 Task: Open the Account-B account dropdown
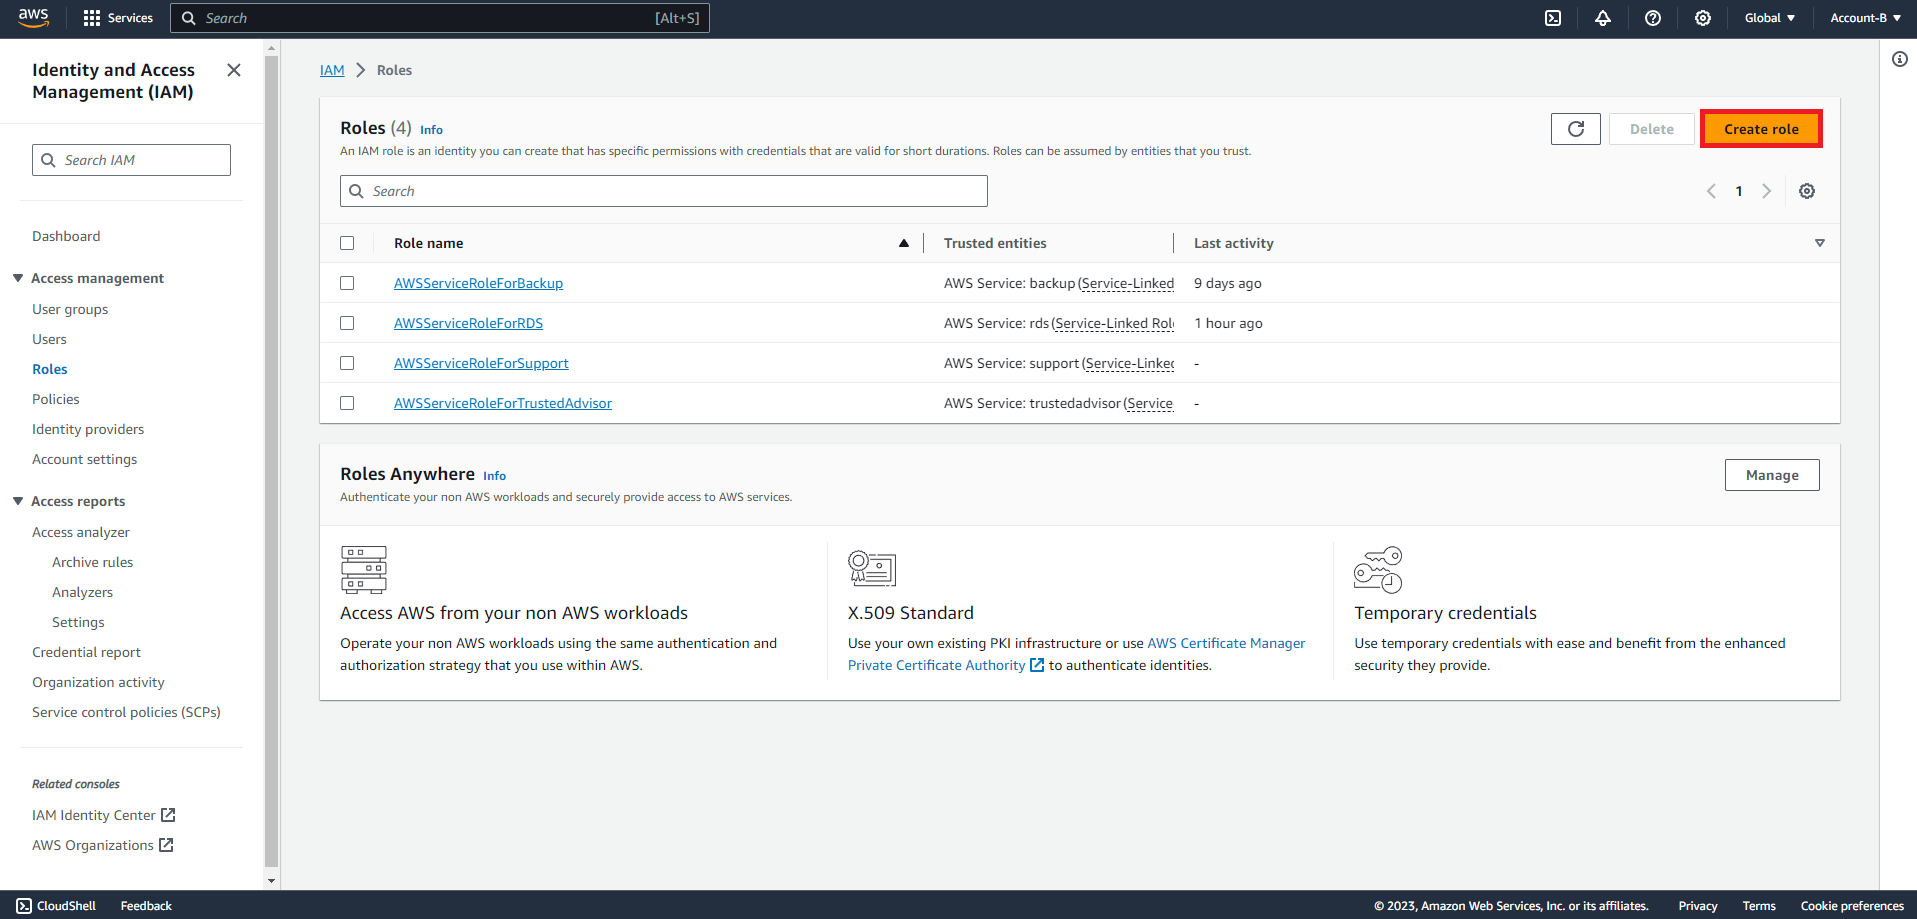(1865, 18)
